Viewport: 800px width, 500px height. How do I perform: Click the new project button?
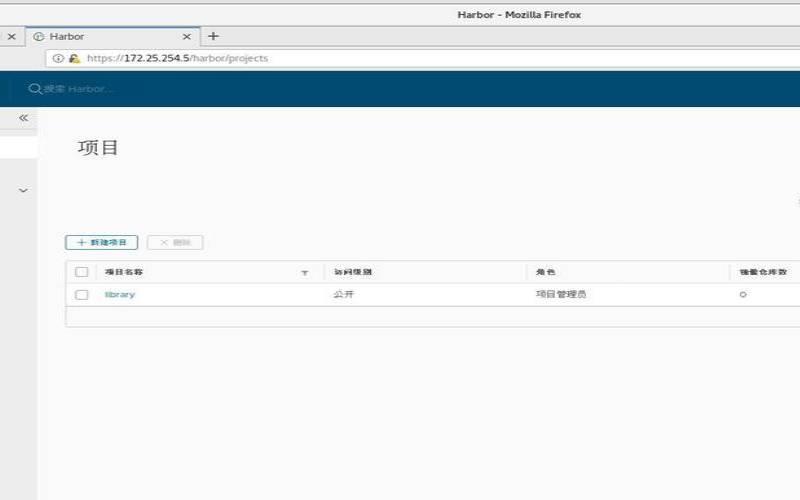pos(102,242)
